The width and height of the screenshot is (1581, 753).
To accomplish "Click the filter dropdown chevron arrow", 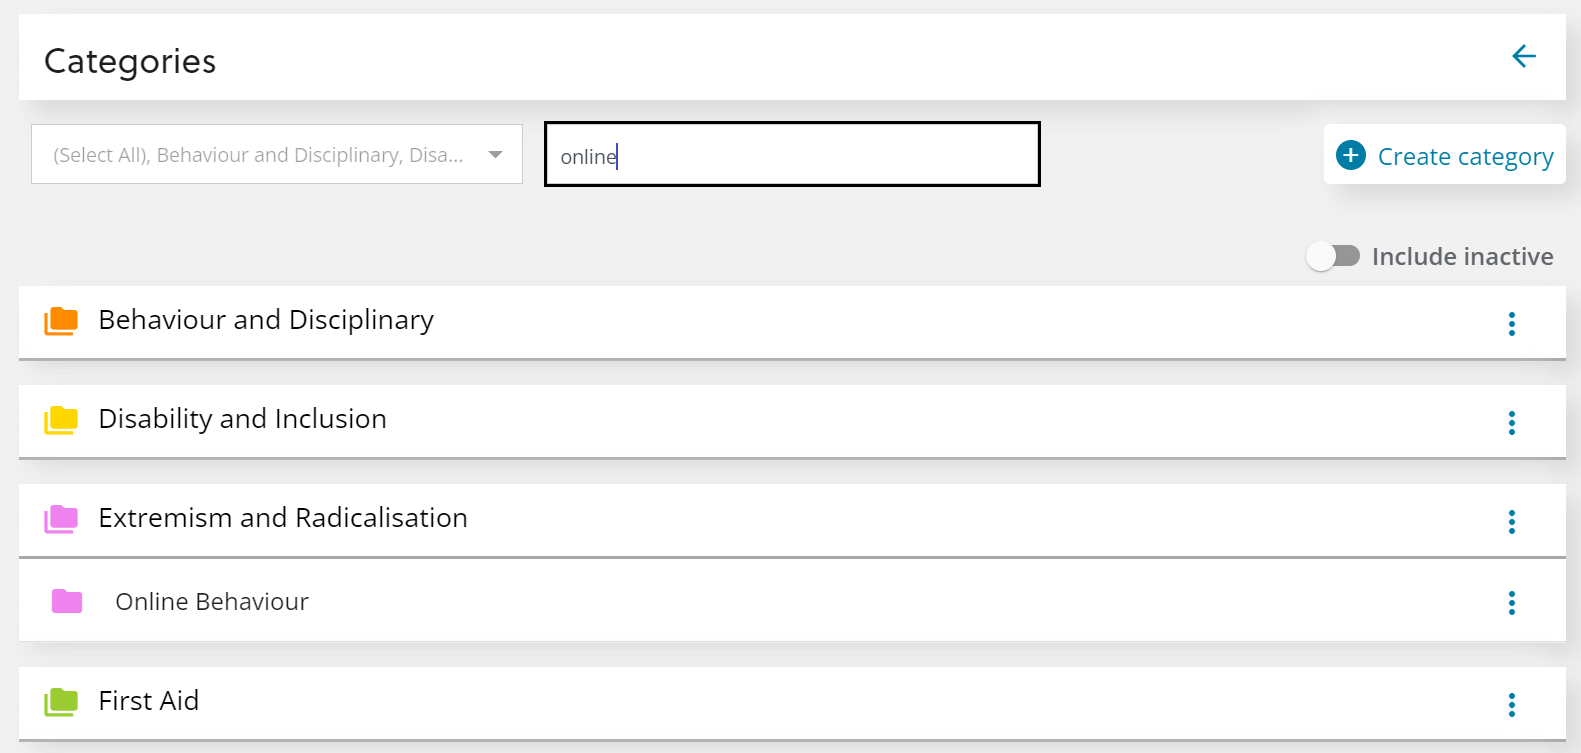I will 496,154.
